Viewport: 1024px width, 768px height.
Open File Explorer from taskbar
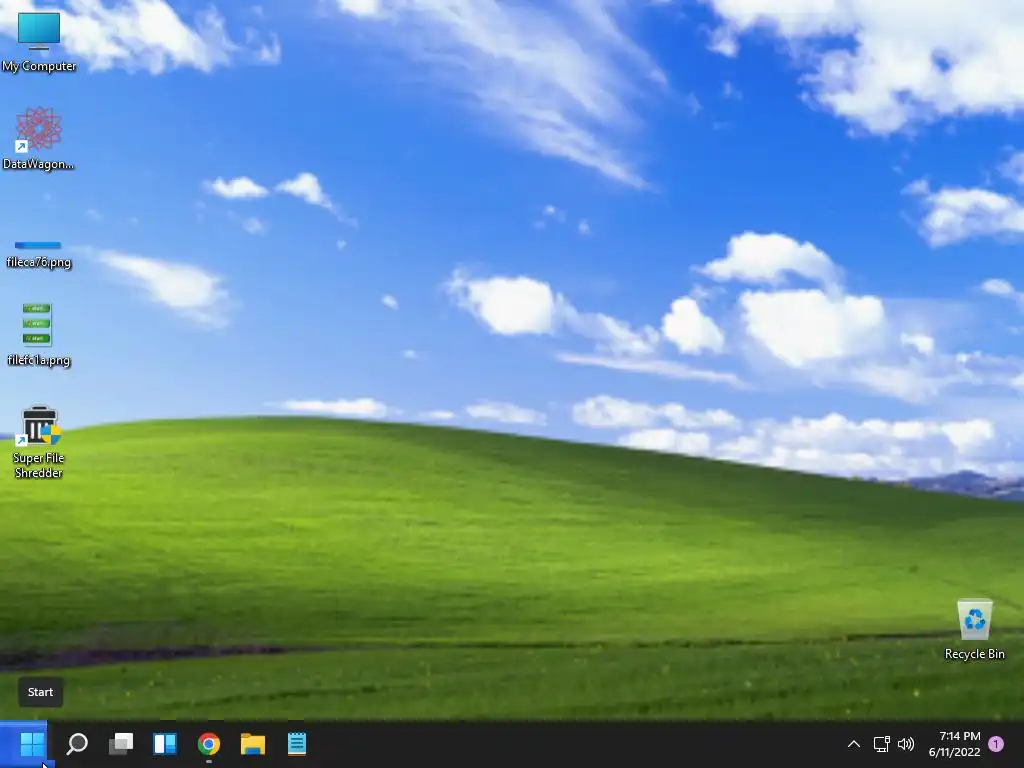click(253, 744)
